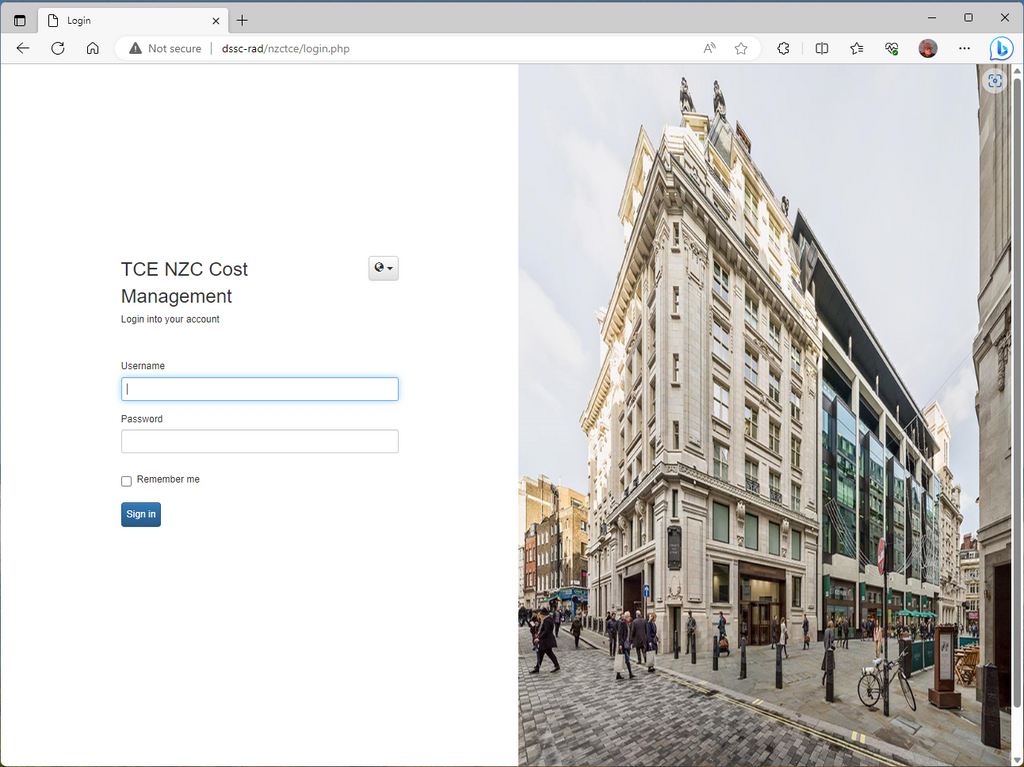Click the Password label
This screenshot has height=767, width=1024.
[x=142, y=419]
